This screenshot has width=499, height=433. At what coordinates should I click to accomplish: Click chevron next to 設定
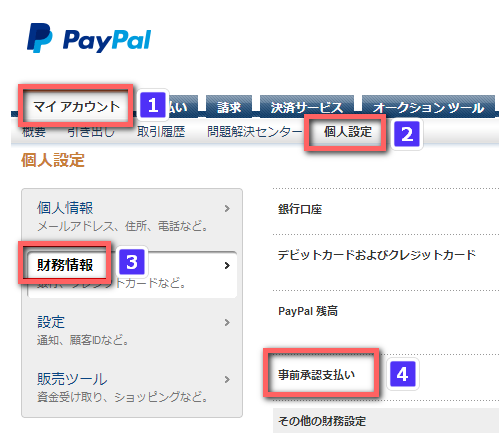tap(227, 322)
